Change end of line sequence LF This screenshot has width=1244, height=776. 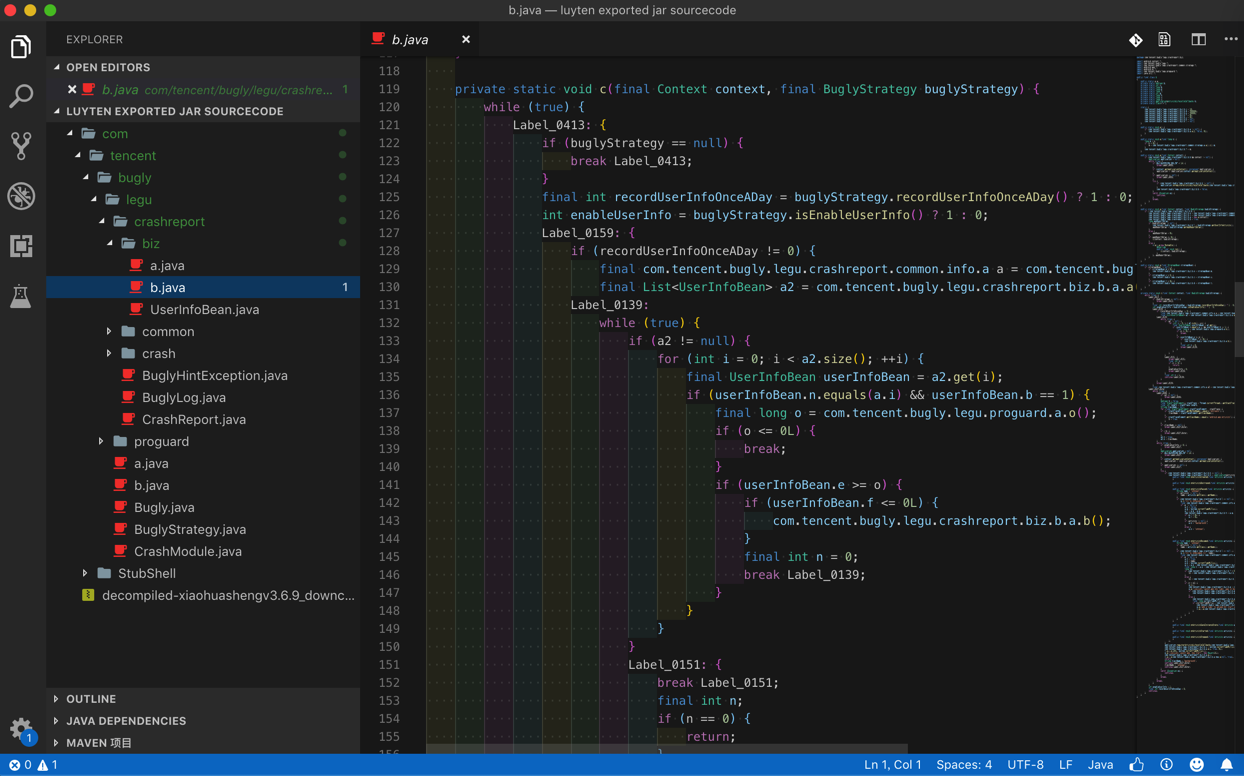pyautogui.click(x=1066, y=765)
